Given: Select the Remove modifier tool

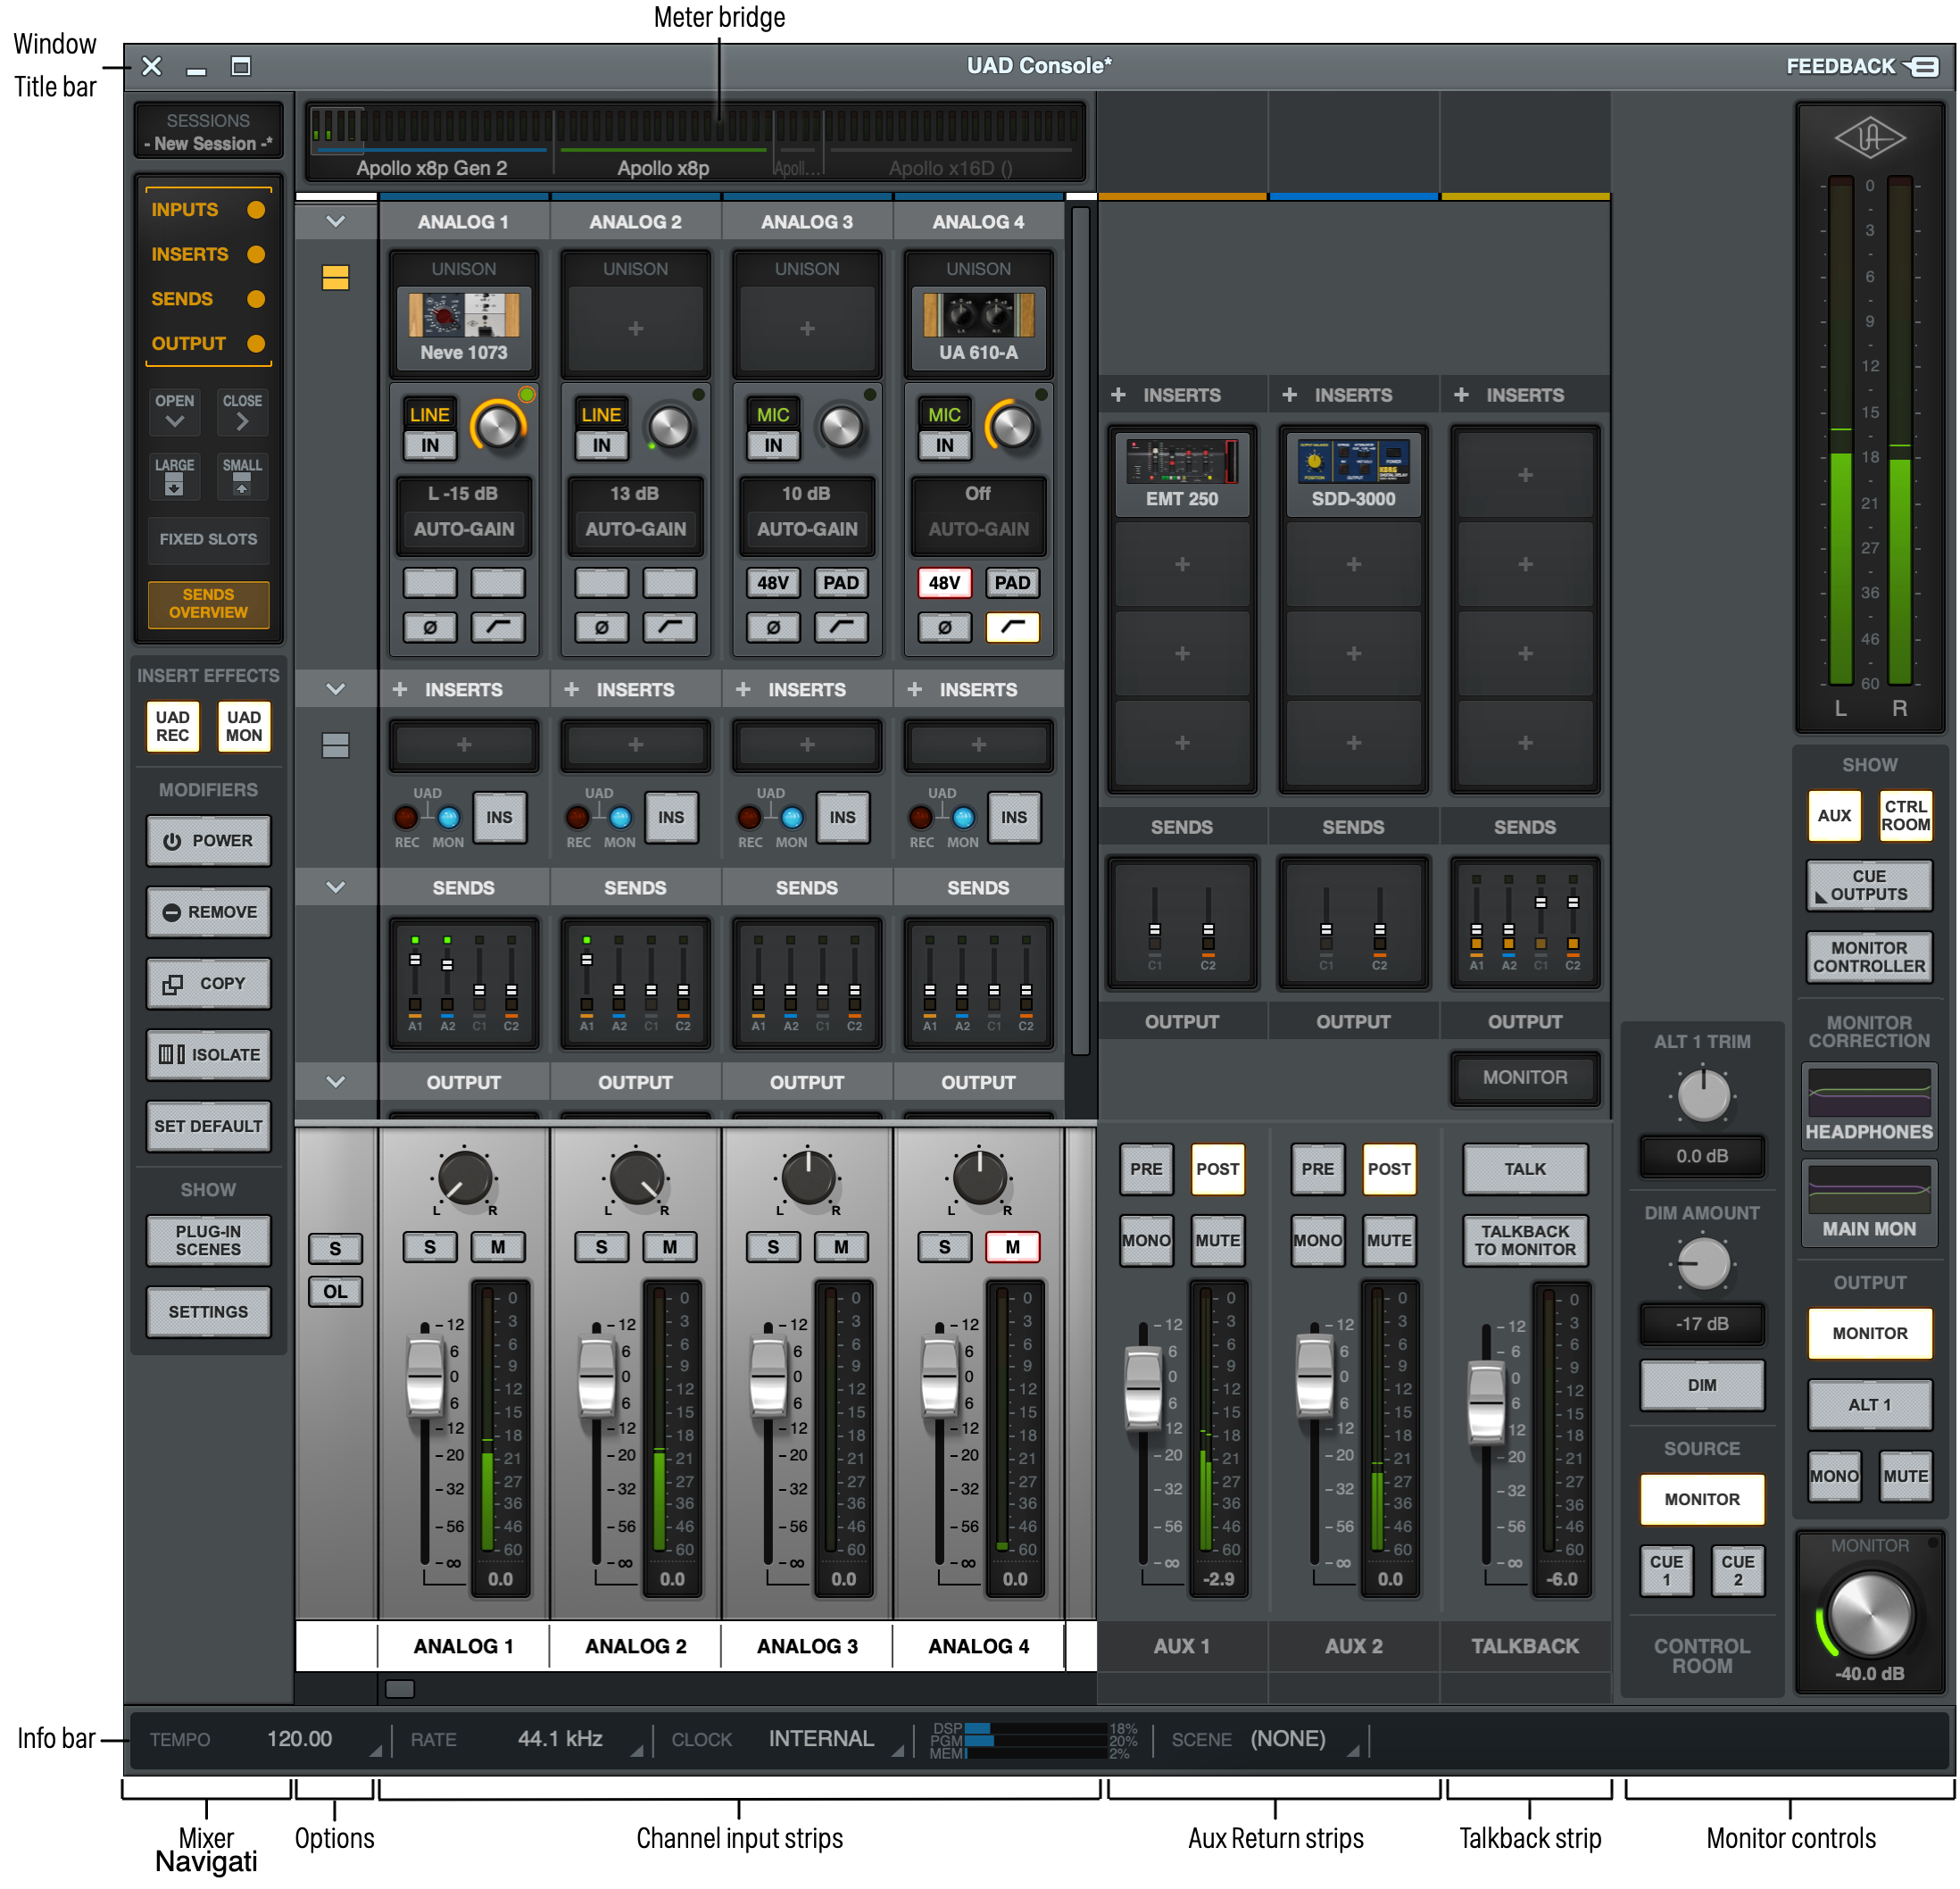Looking at the screenshot, I should coord(208,912).
